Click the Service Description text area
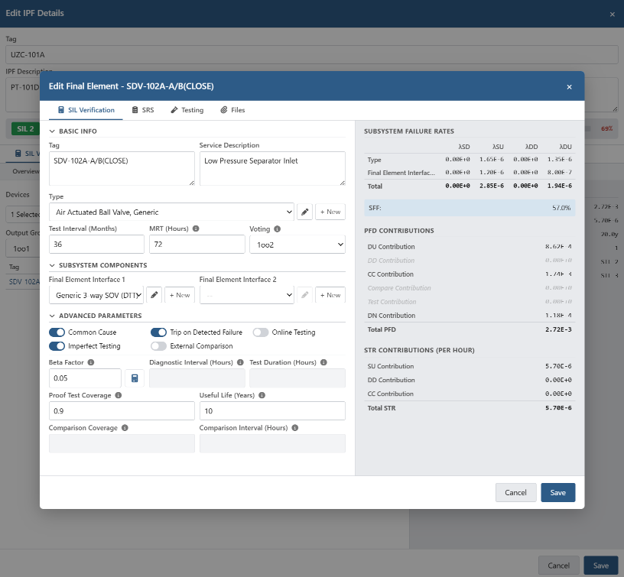 273,168
